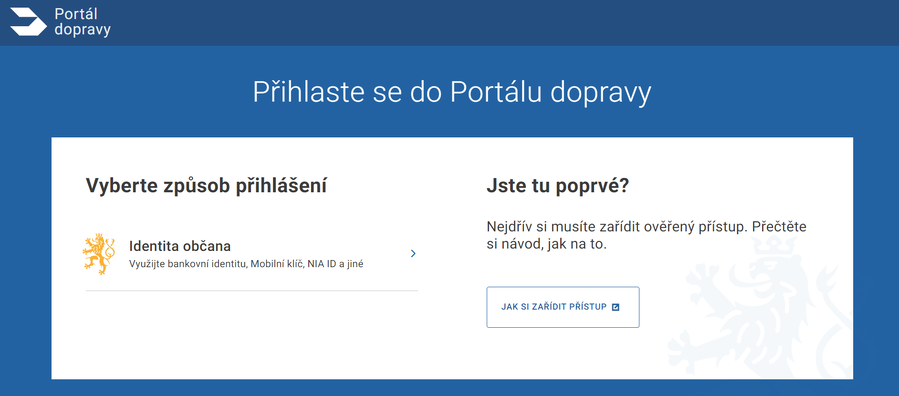The image size is (899, 396).
Task: Click the 'Využijte bankovní identitu' description text
Action: pos(247,264)
